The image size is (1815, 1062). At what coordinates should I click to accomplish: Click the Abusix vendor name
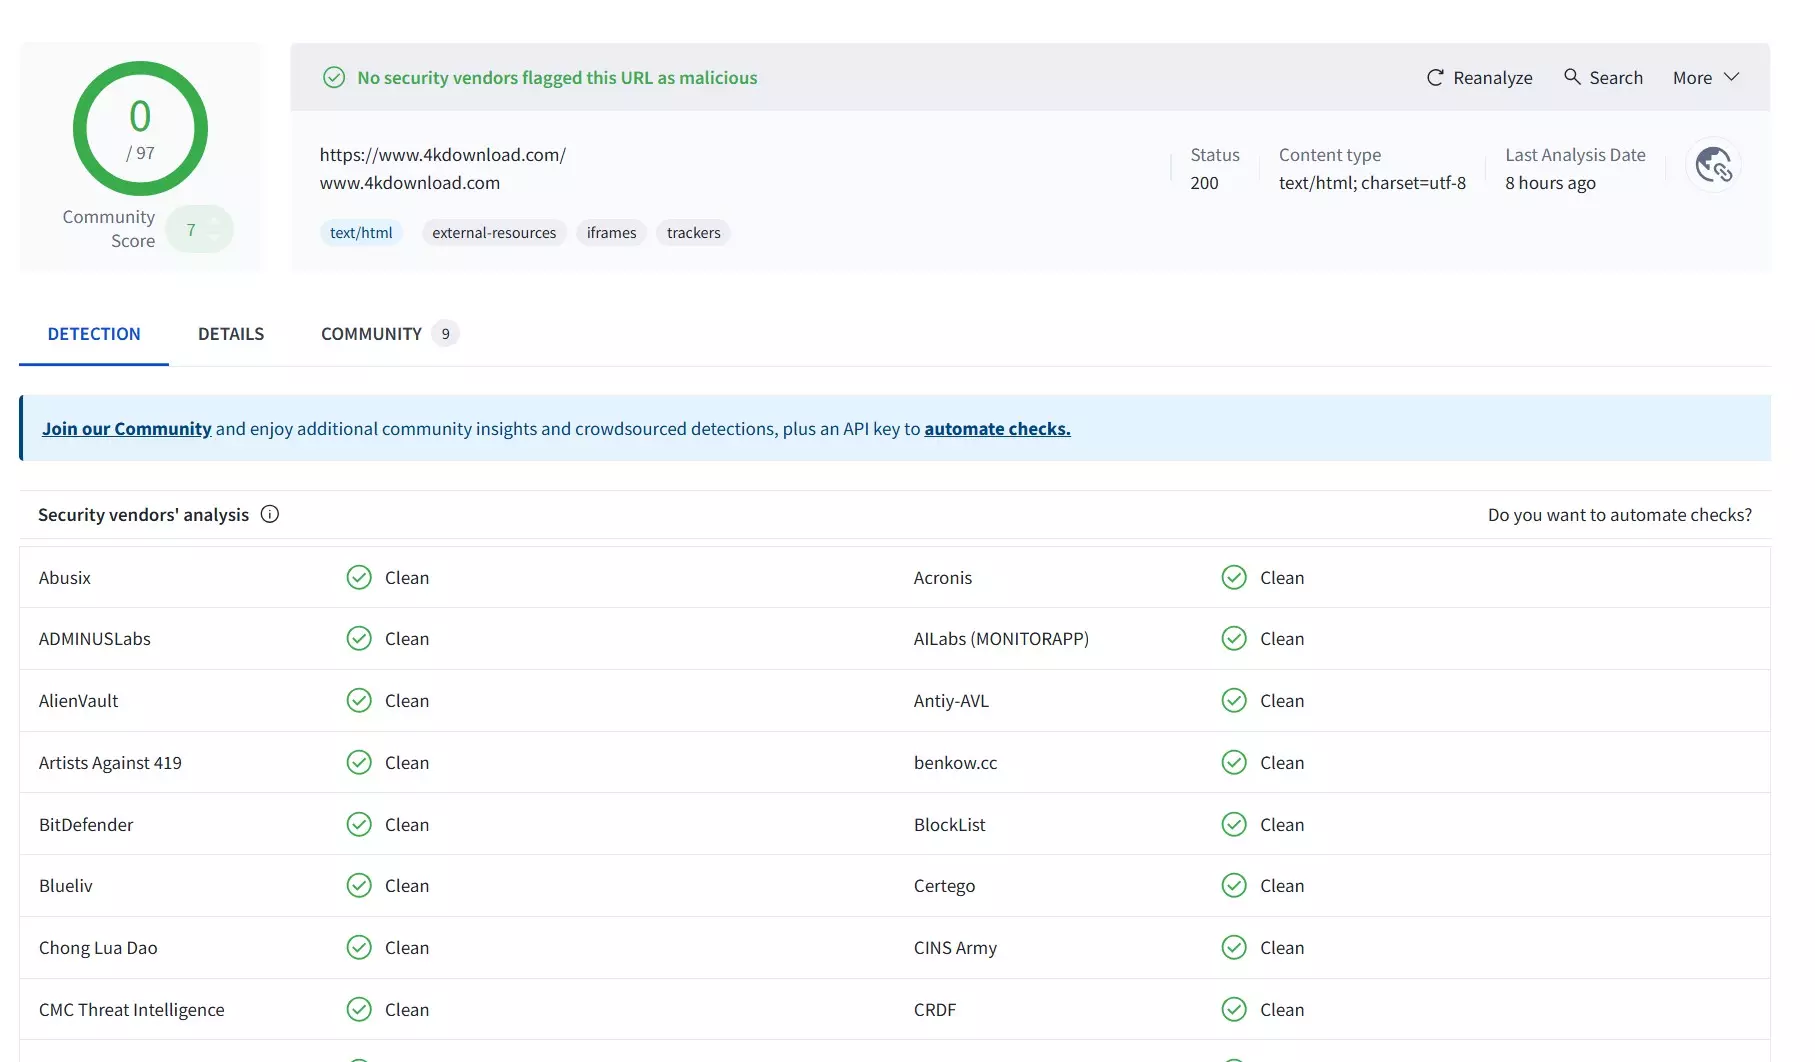click(x=65, y=577)
